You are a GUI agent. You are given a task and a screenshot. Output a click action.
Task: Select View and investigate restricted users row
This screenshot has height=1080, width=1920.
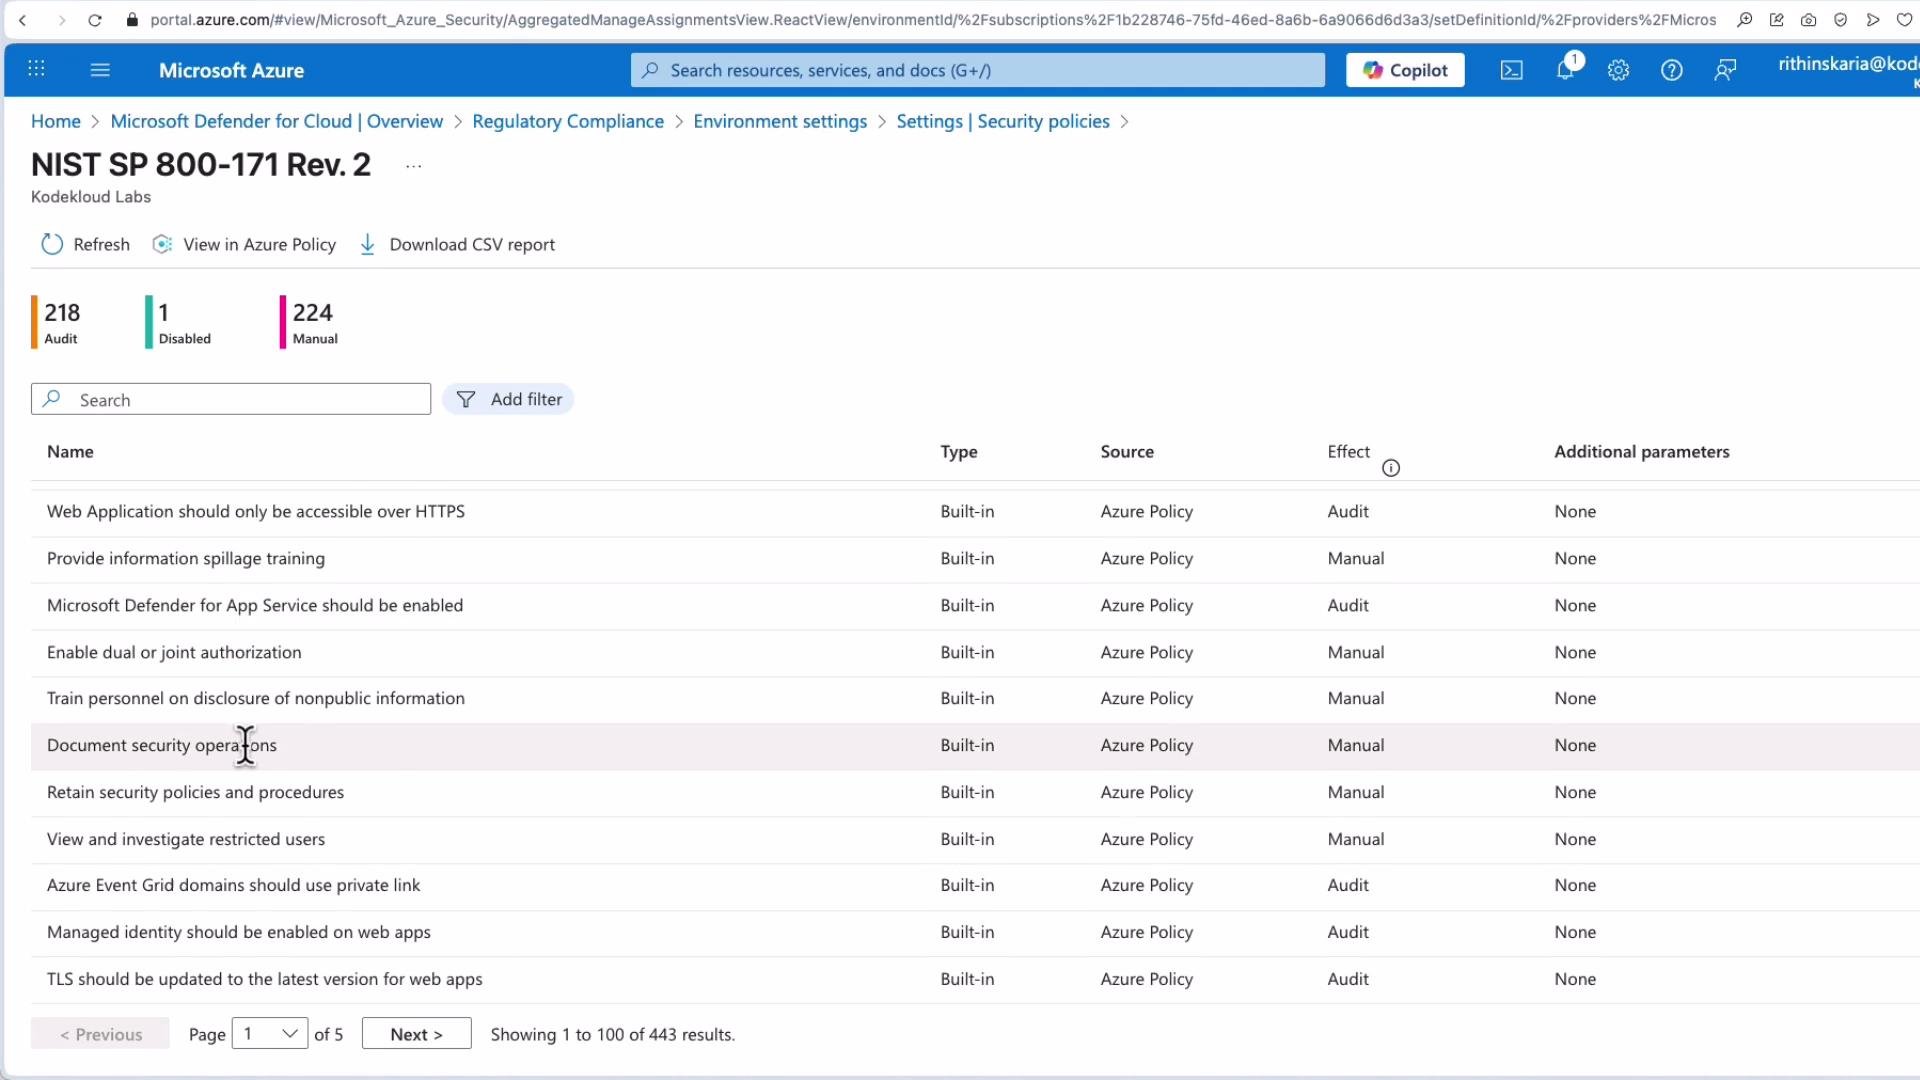pyautogui.click(x=975, y=840)
